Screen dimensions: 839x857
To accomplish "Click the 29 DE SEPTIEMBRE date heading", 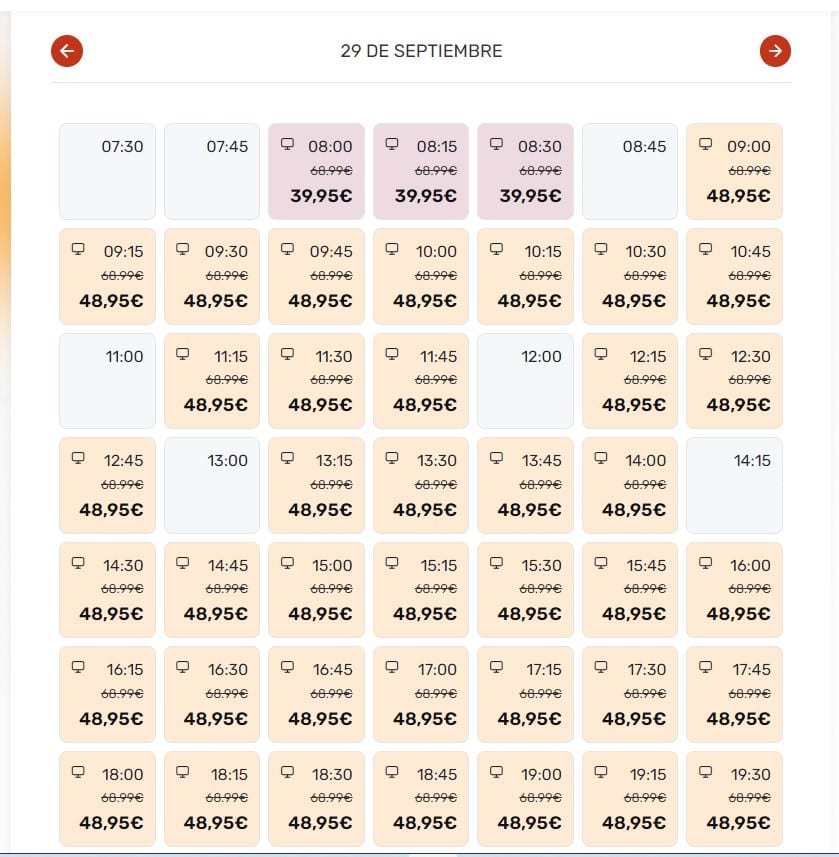I will pos(421,51).
